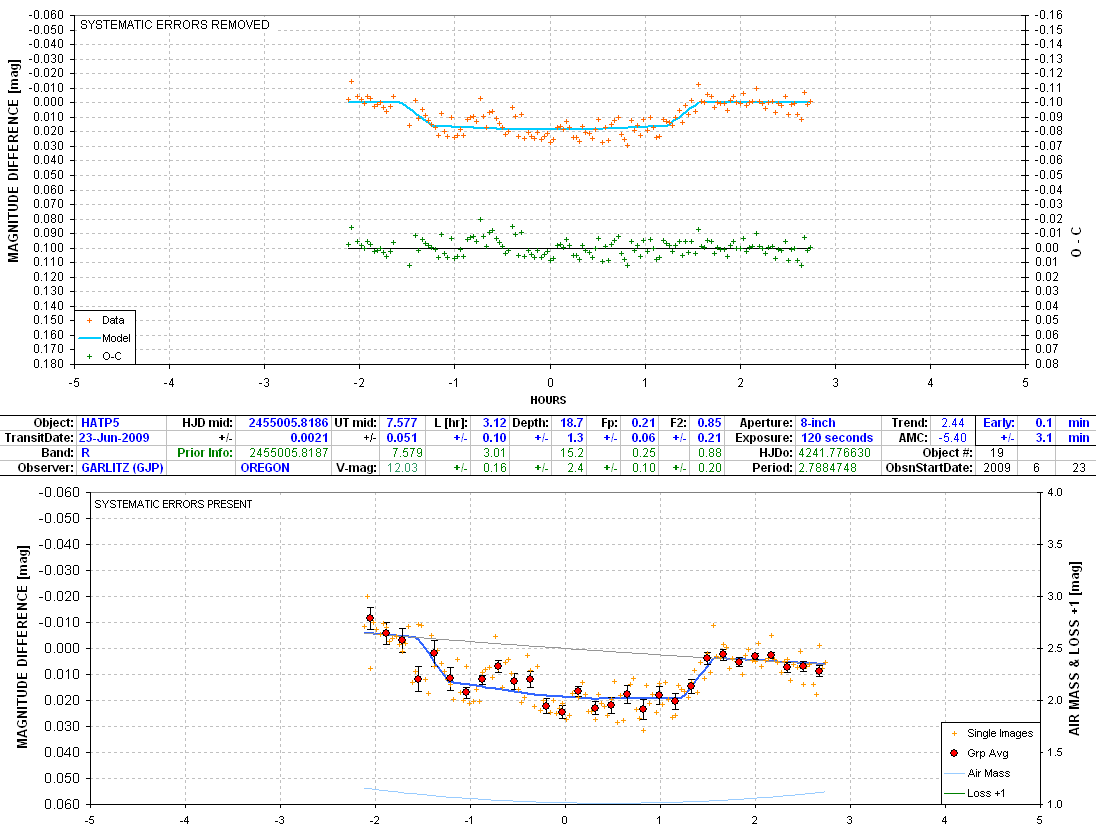Select the OREGON location cell

pyautogui.click(x=265, y=467)
